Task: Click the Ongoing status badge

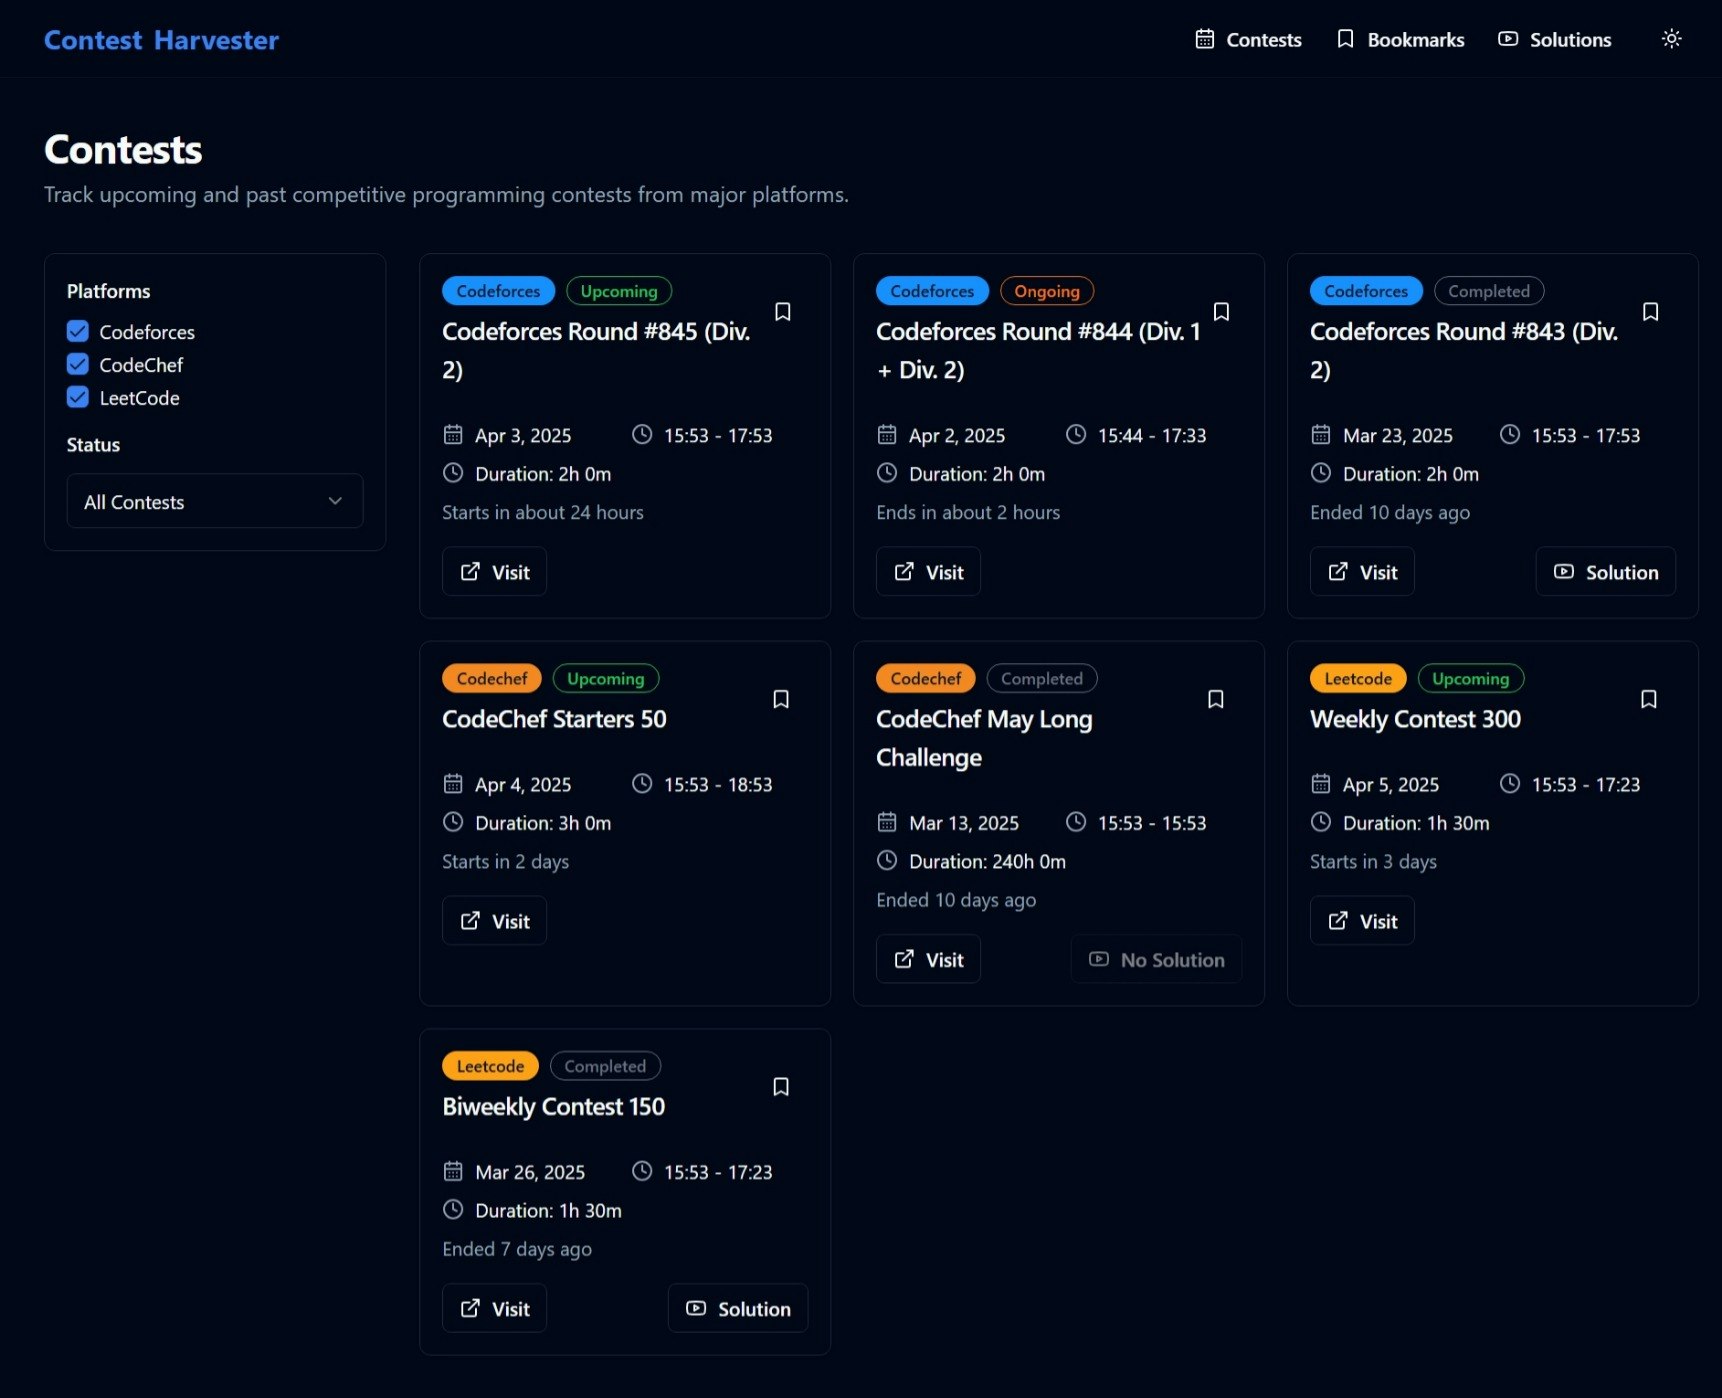Action: point(1047,291)
